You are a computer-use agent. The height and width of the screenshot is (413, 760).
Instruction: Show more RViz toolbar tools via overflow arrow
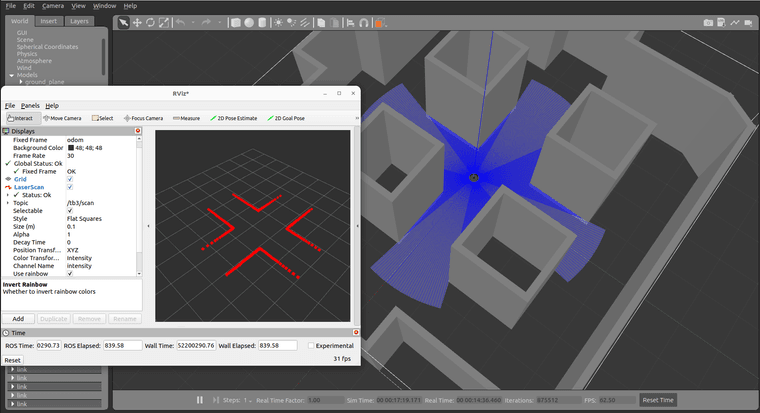(357, 118)
